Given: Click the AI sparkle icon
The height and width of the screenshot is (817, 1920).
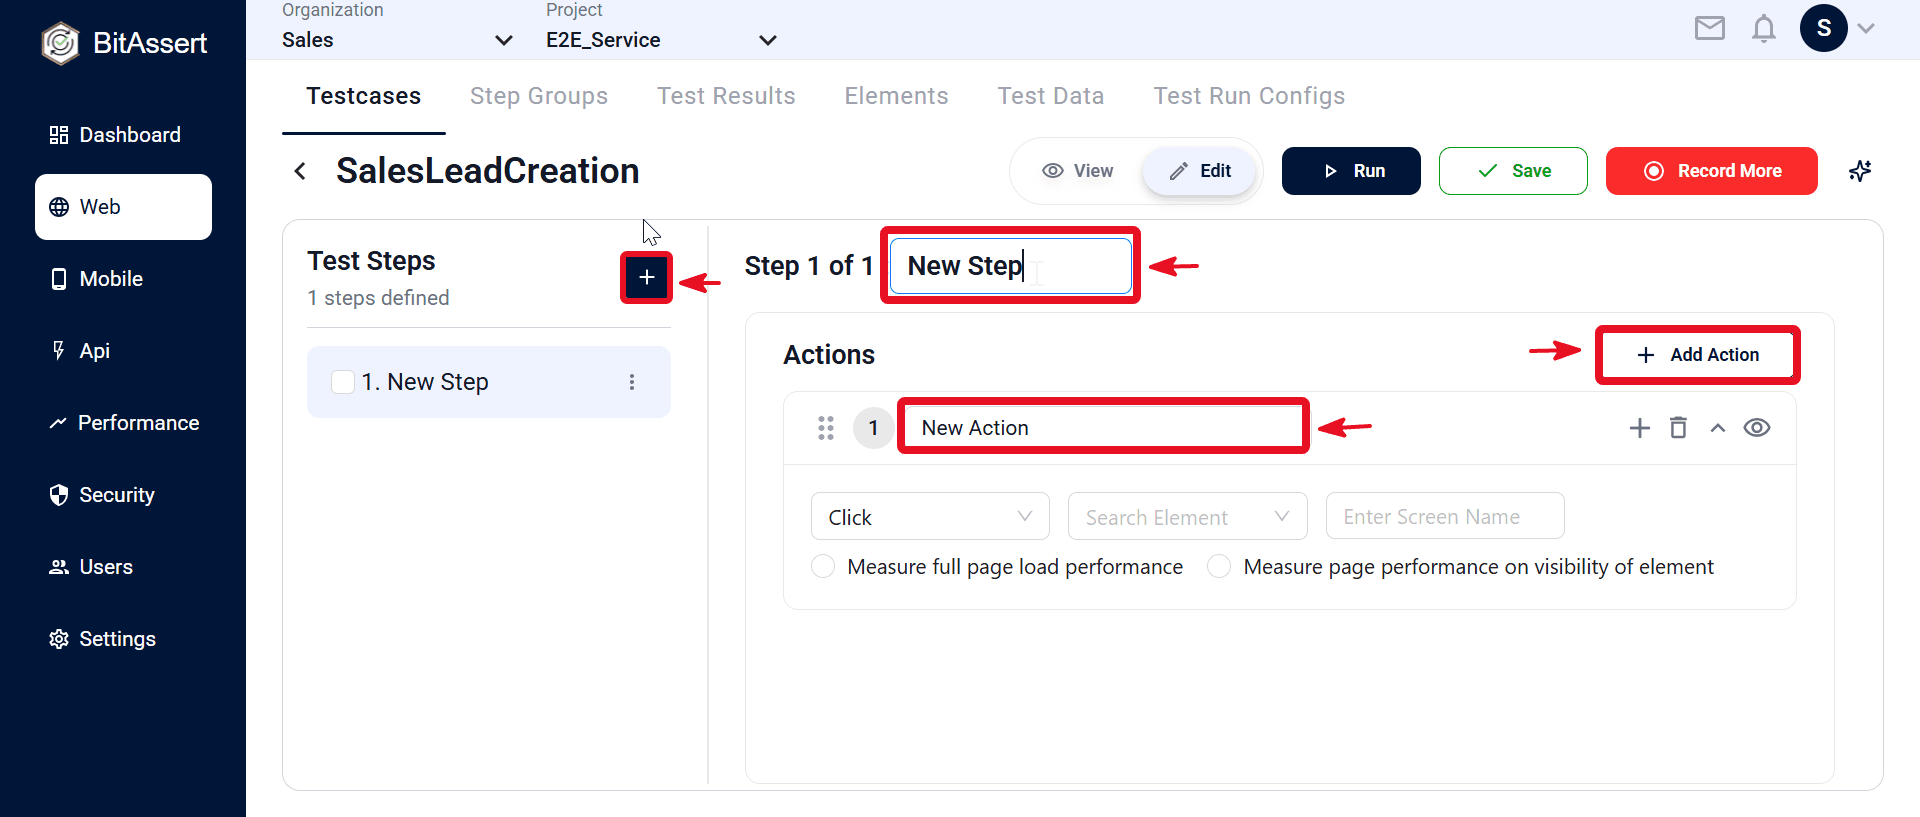Looking at the screenshot, I should (1860, 171).
